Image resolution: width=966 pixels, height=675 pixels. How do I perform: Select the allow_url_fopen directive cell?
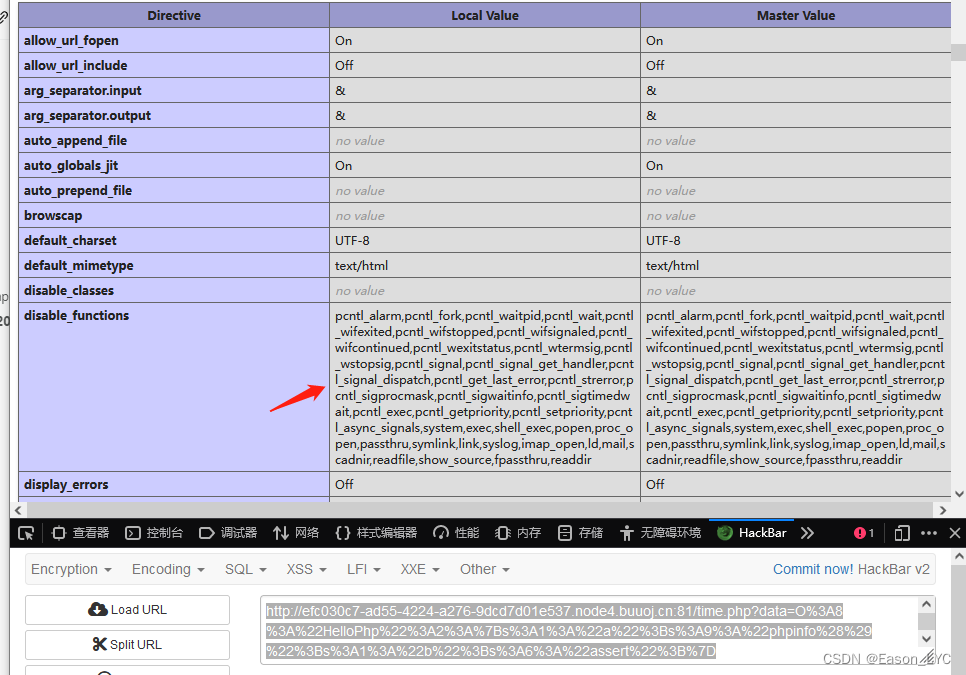click(174, 41)
